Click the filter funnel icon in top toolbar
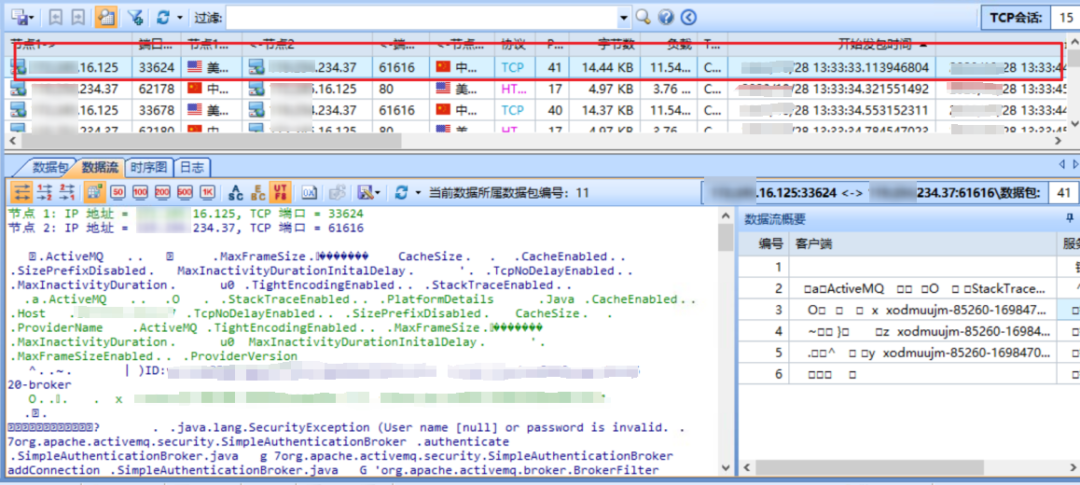Image resolution: width=1080 pixels, height=485 pixels. tap(135, 17)
